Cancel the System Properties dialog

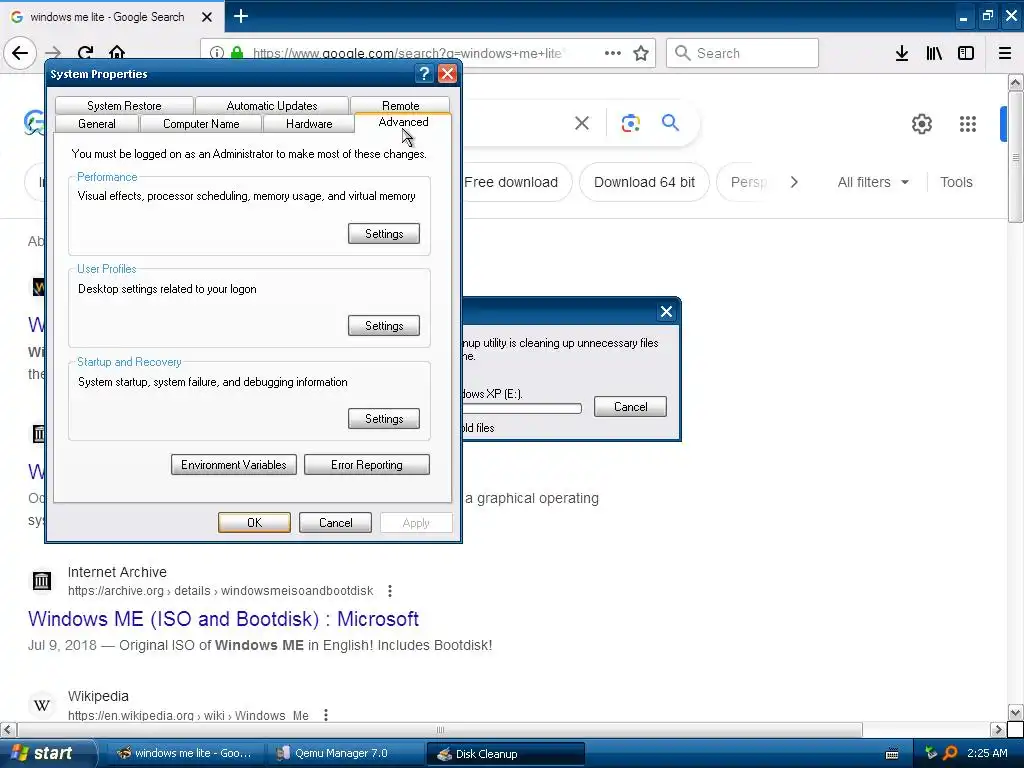(x=336, y=522)
